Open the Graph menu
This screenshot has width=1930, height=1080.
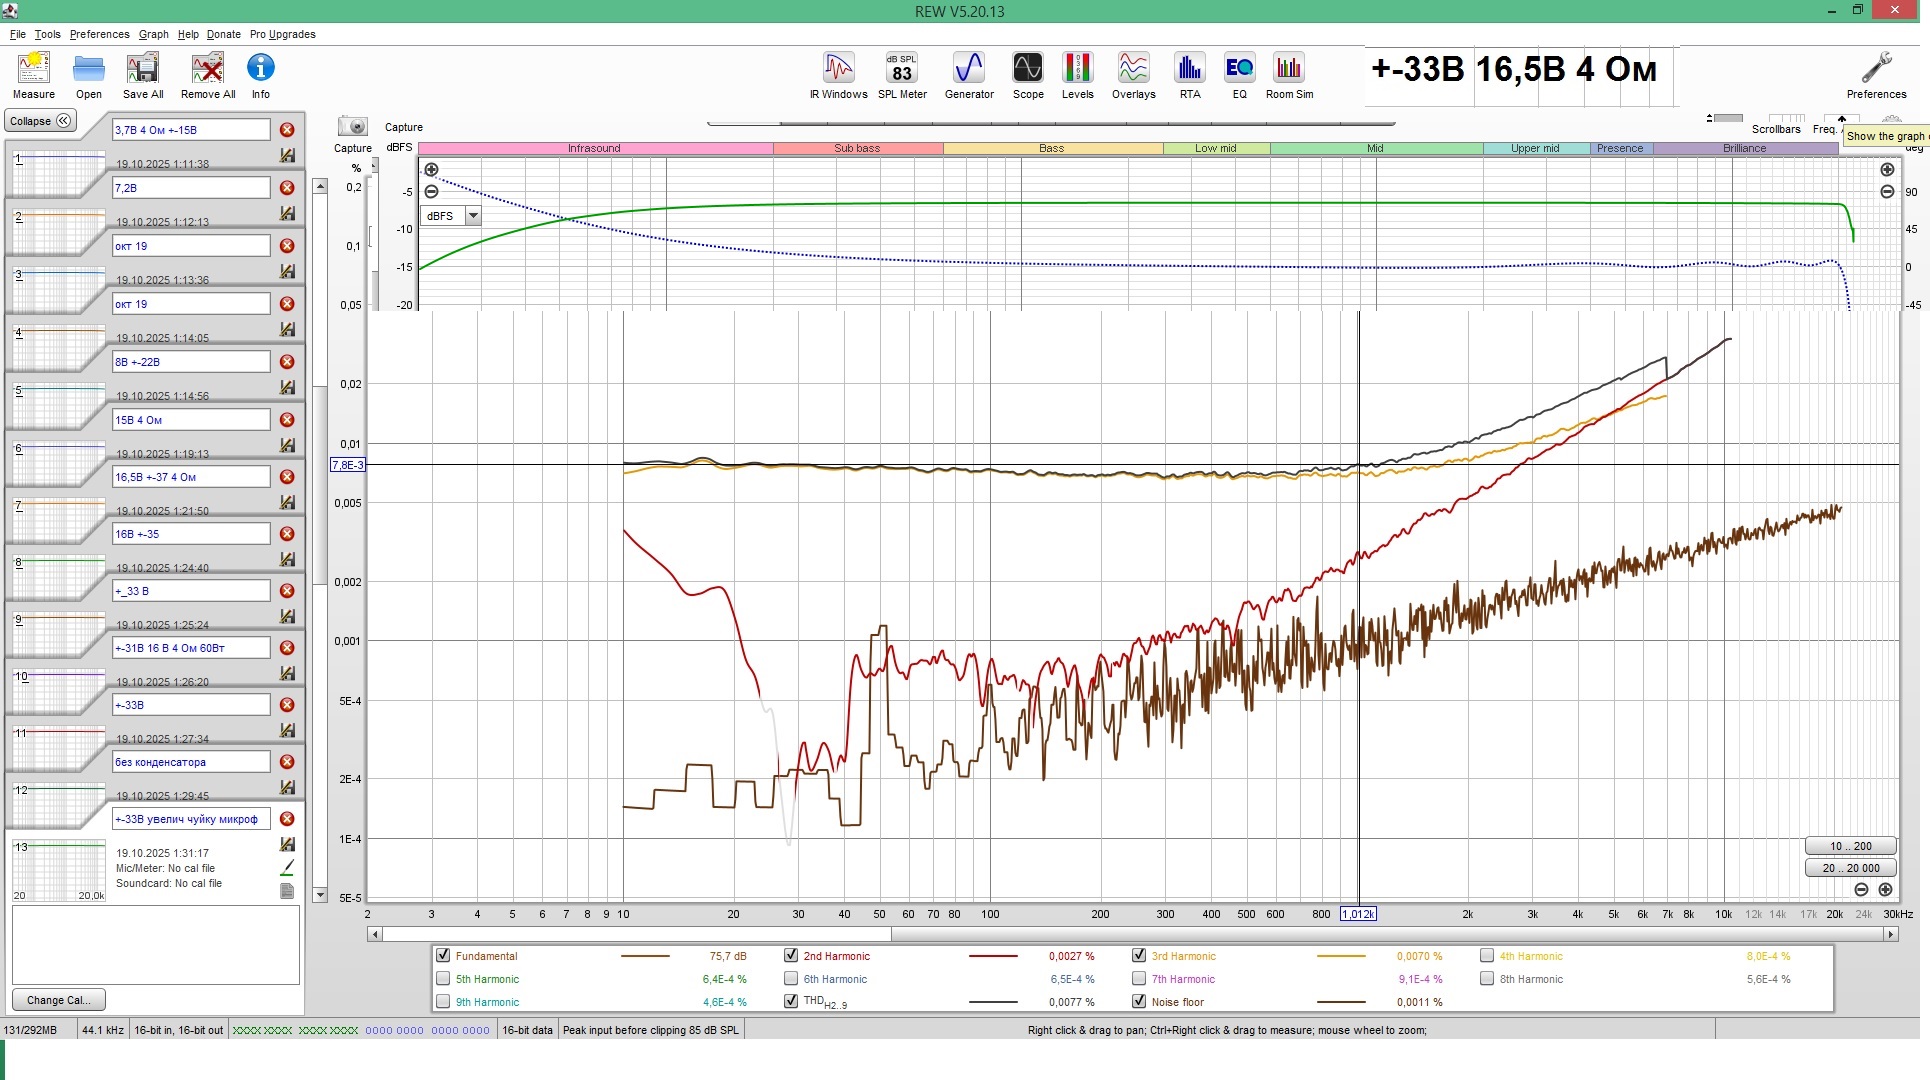[153, 34]
